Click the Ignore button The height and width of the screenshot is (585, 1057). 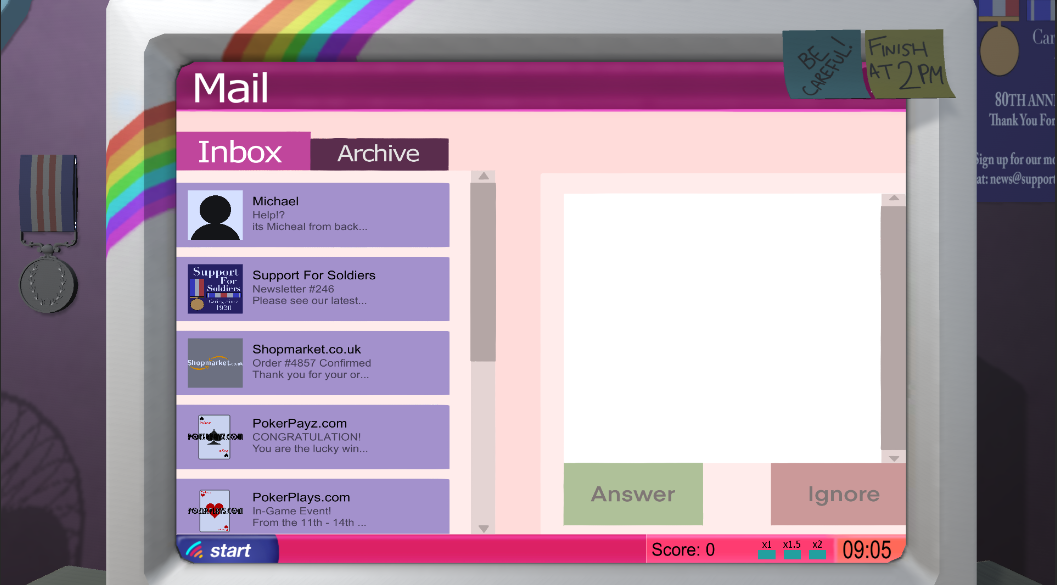tap(839, 494)
